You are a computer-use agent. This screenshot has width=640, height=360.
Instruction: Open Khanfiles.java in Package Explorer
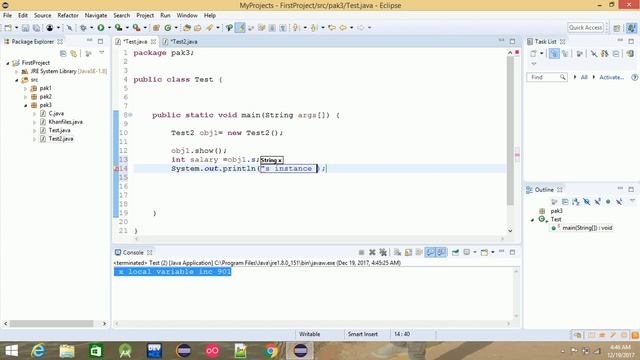tap(65, 122)
